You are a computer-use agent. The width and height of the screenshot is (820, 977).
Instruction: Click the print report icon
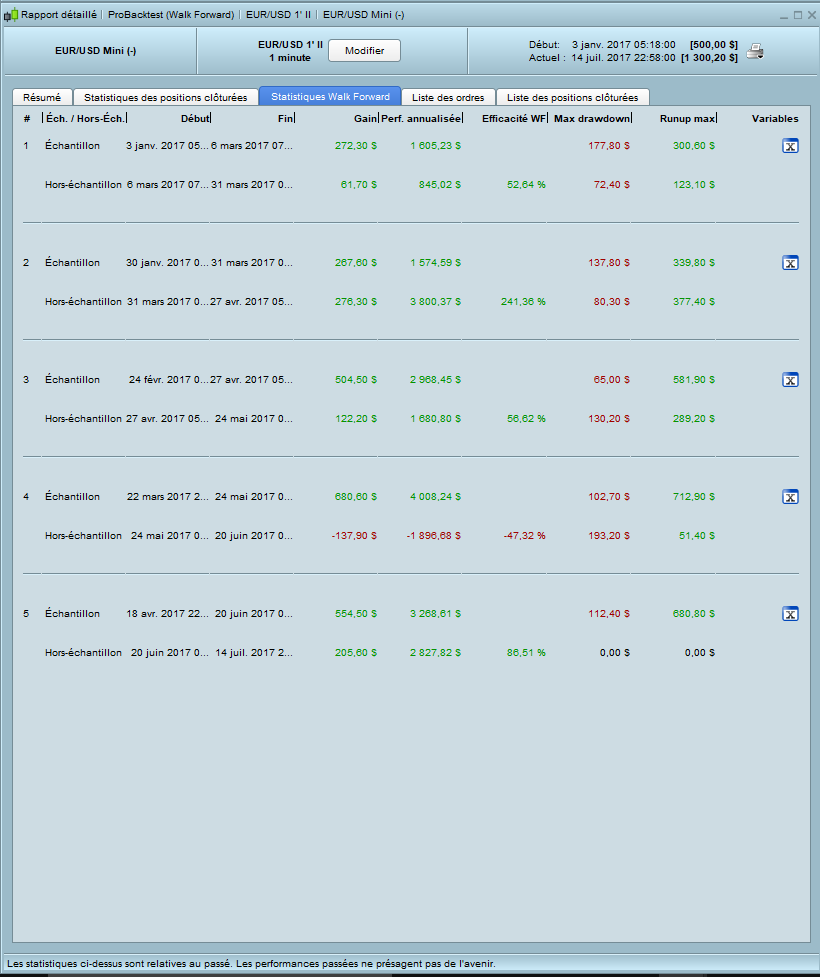coord(755,51)
